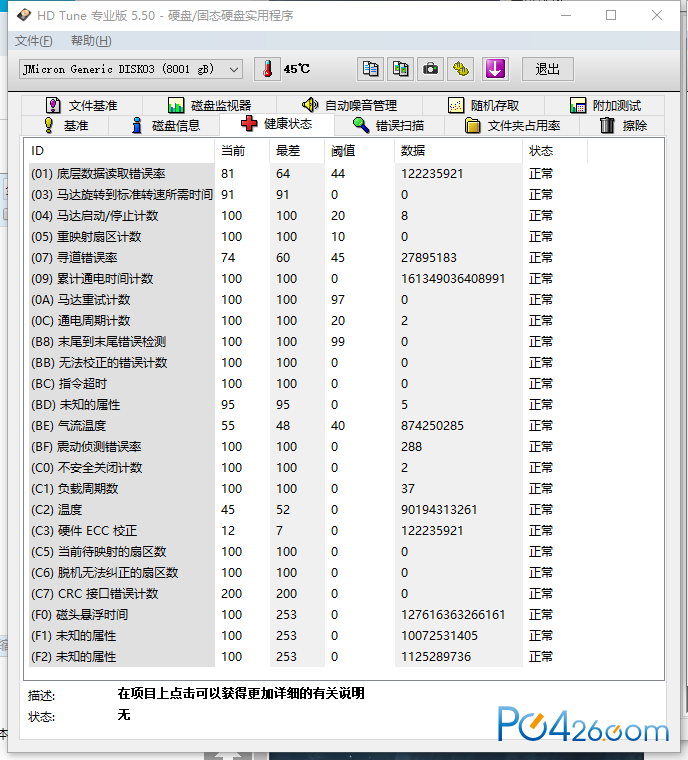Switch to the 磁盘监视器 tab
The height and width of the screenshot is (760, 688).
(209, 105)
